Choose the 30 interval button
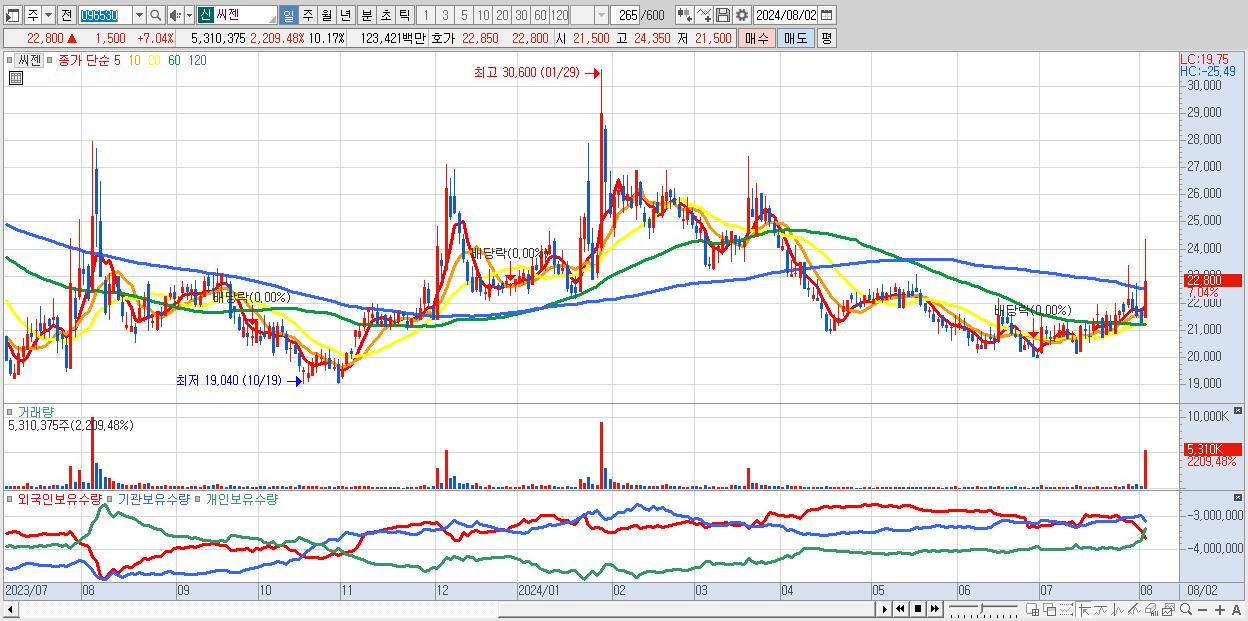This screenshot has height=621, width=1248. (x=521, y=15)
